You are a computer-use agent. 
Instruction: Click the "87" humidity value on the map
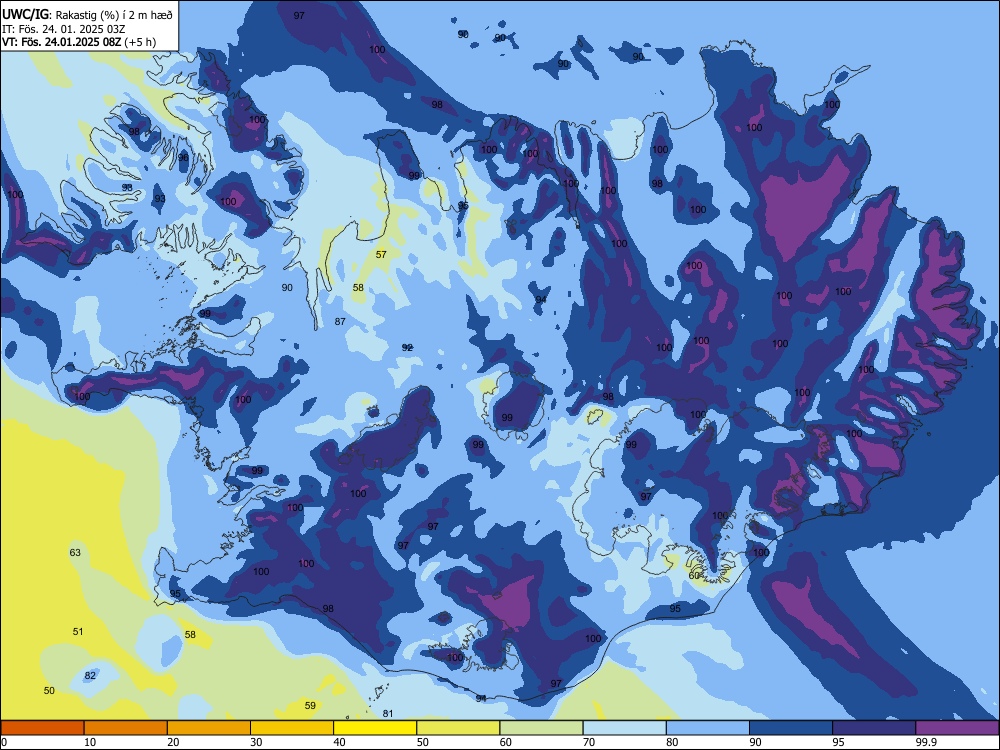(340, 321)
